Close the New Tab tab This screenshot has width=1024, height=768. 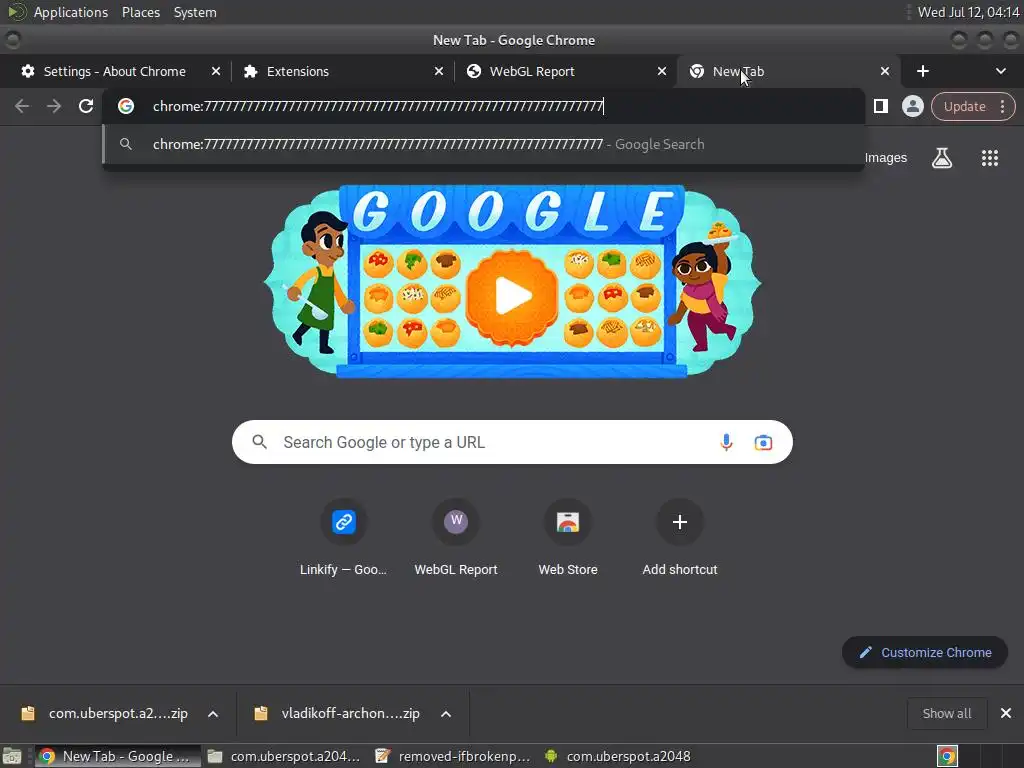[x=885, y=71]
